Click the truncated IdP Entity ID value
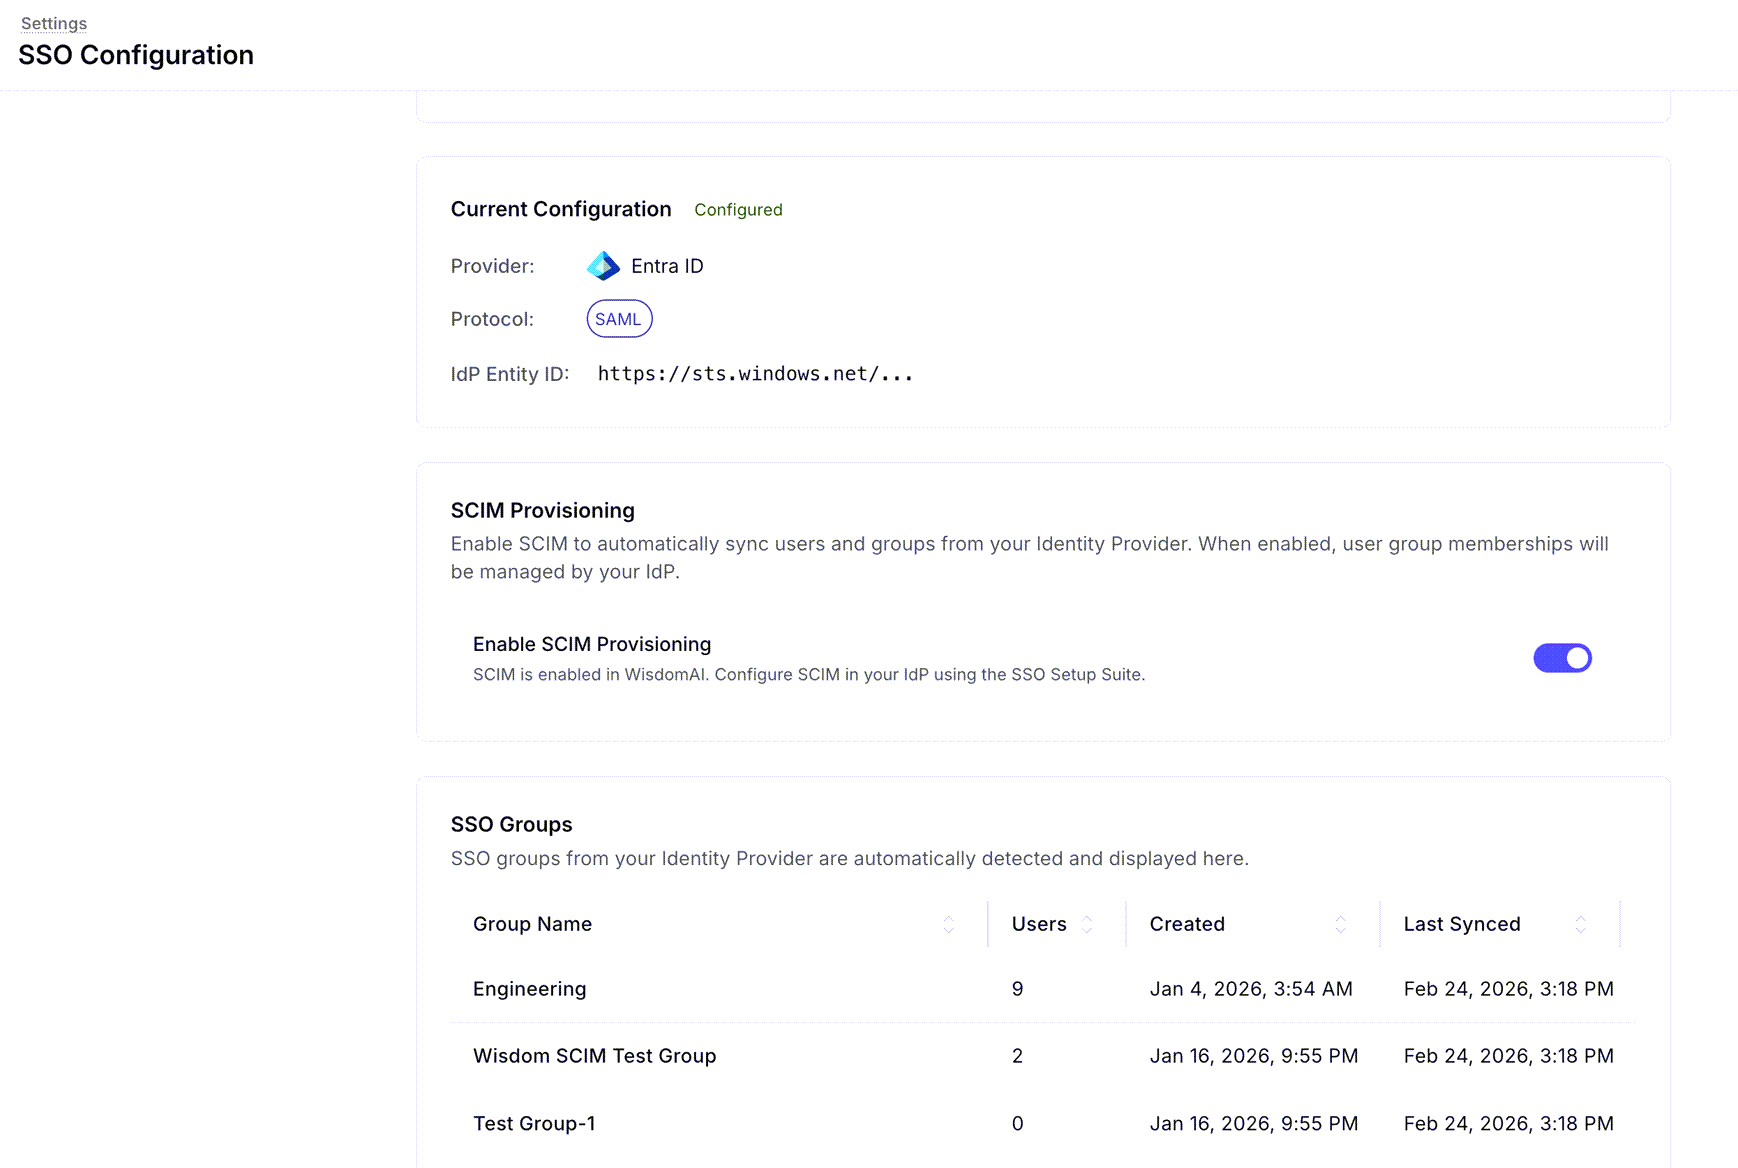 pyautogui.click(x=755, y=373)
